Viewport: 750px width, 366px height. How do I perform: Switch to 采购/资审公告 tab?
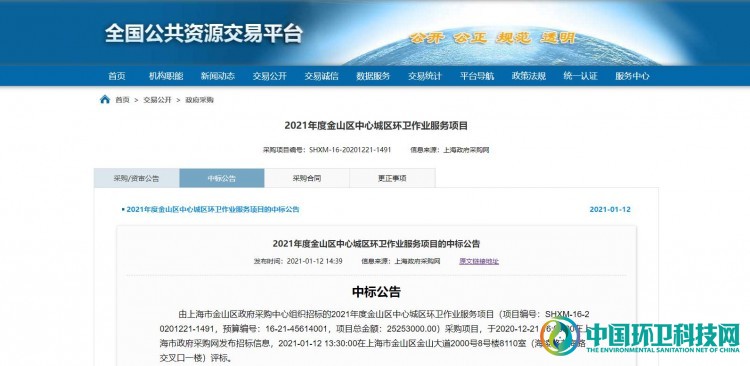pos(136,178)
